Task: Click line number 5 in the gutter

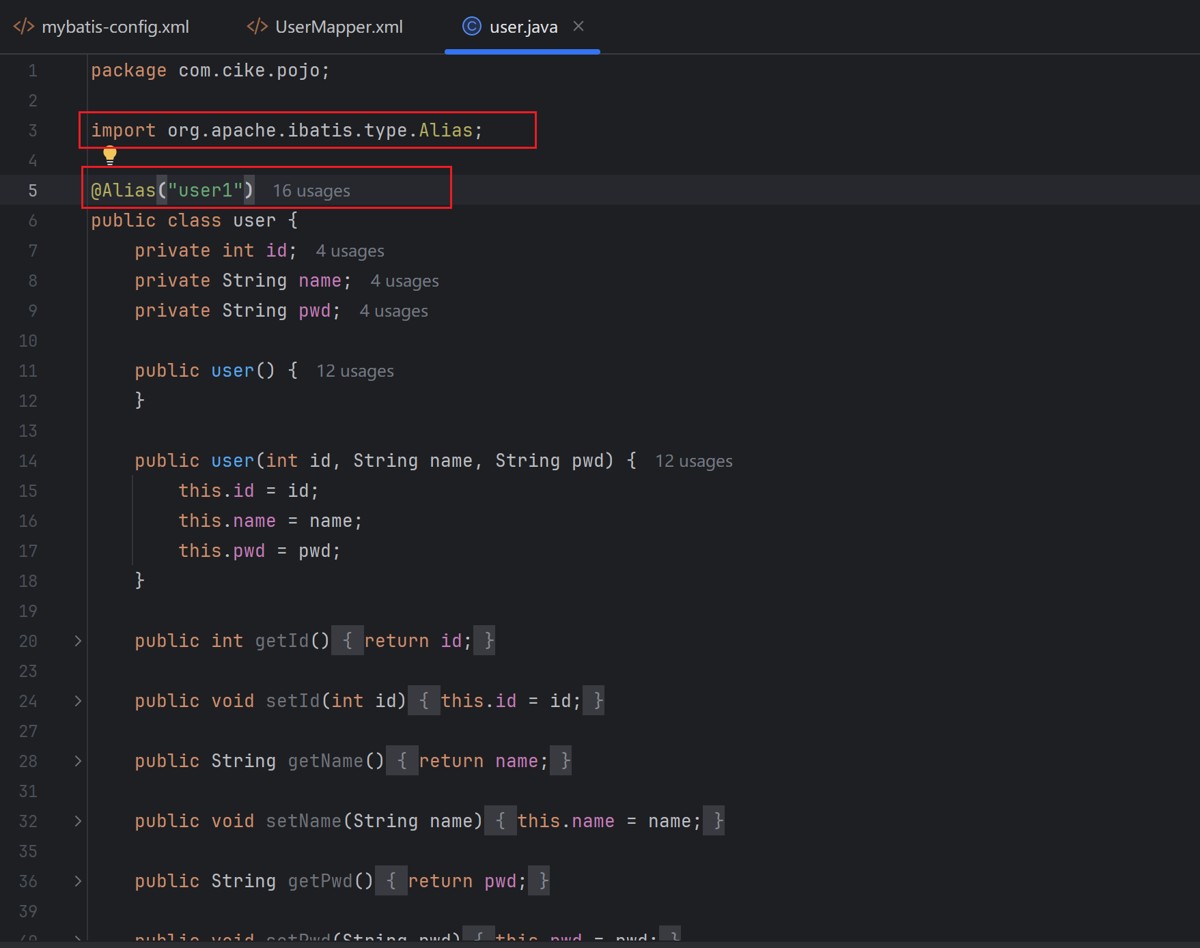Action: click(33, 190)
